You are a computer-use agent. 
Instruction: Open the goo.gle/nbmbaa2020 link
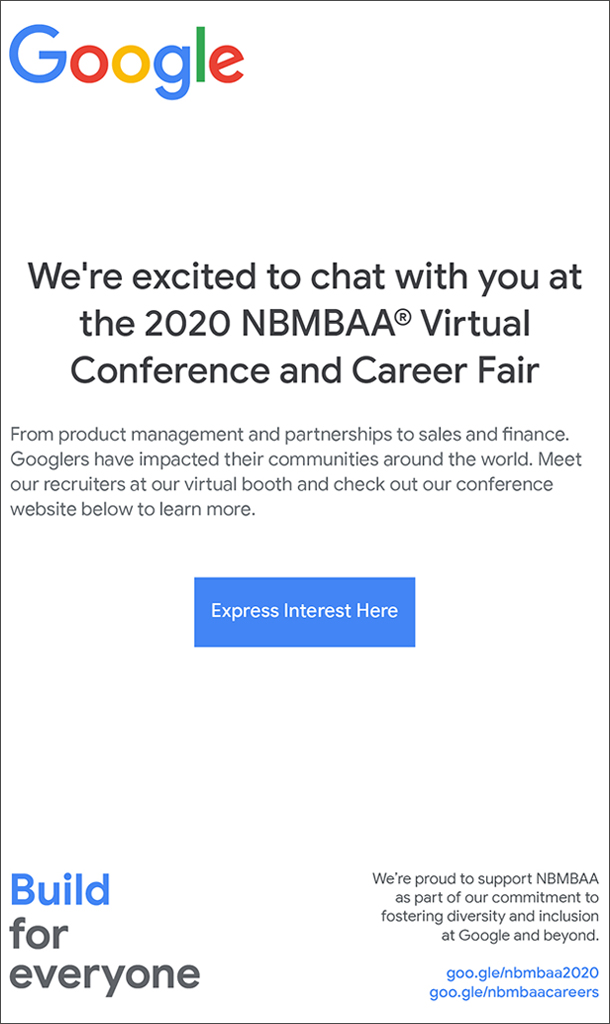point(522,972)
